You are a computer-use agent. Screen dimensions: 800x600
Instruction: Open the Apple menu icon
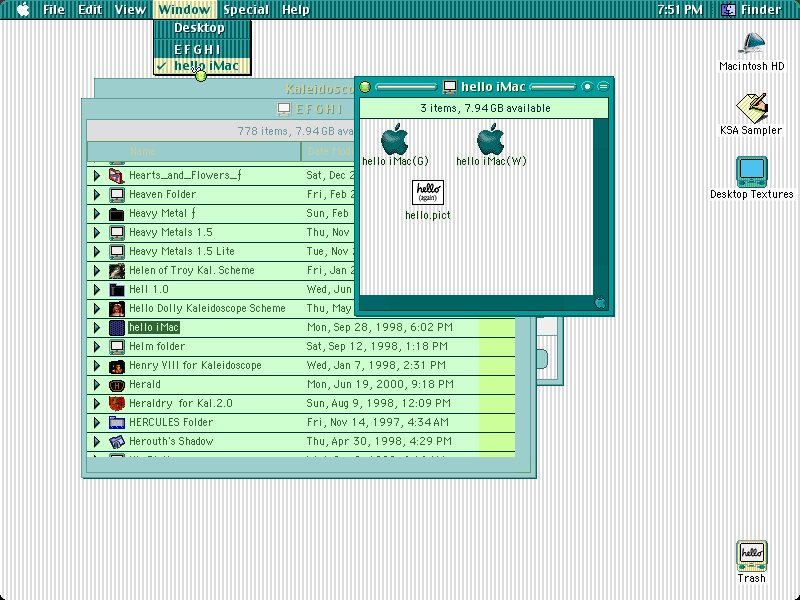pyautogui.click(x=23, y=9)
